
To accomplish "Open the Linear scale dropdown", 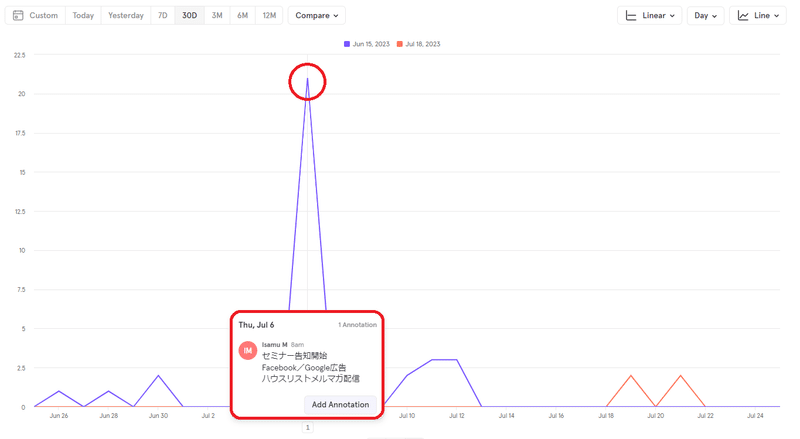I will pyautogui.click(x=649, y=15).
